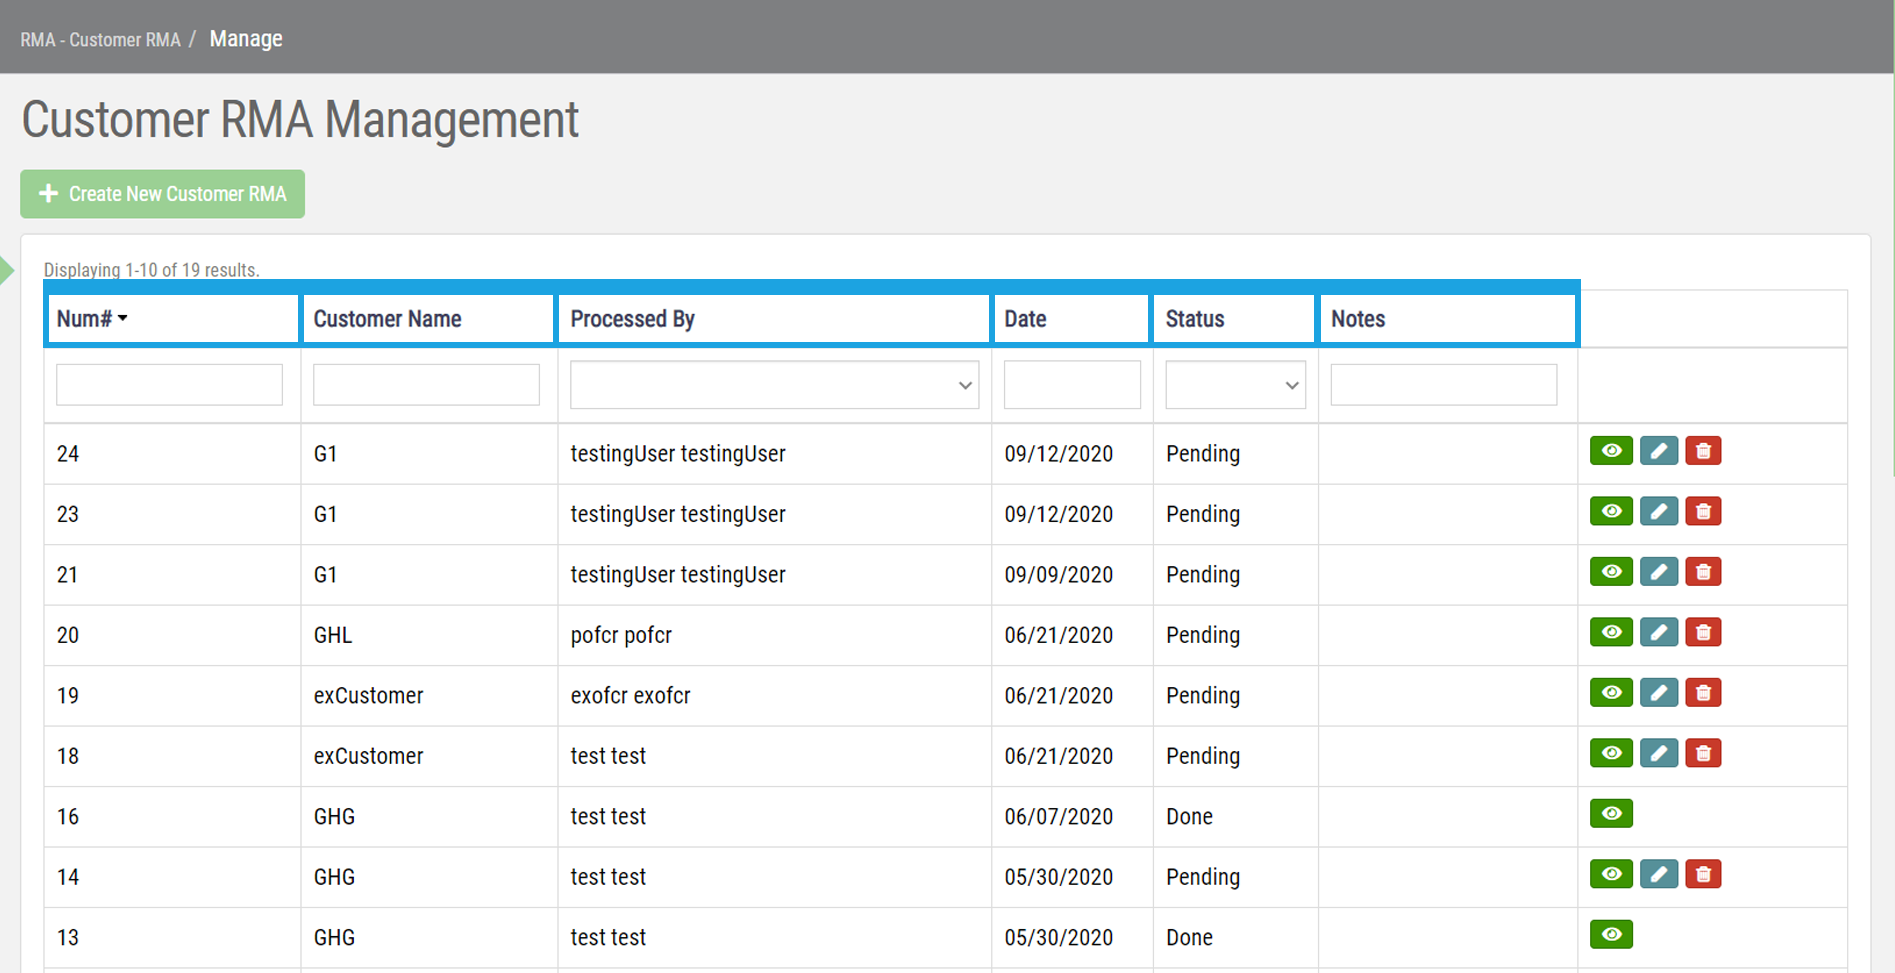Click the Status column header
This screenshot has width=1895, height=973.
[1195, 318]
